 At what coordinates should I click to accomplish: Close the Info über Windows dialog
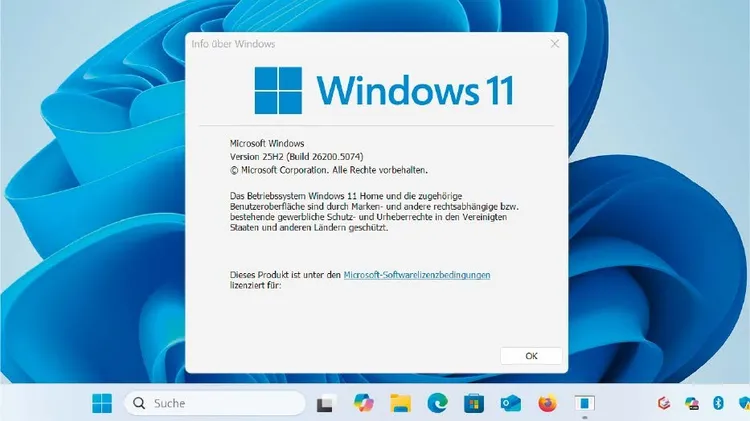554,44
